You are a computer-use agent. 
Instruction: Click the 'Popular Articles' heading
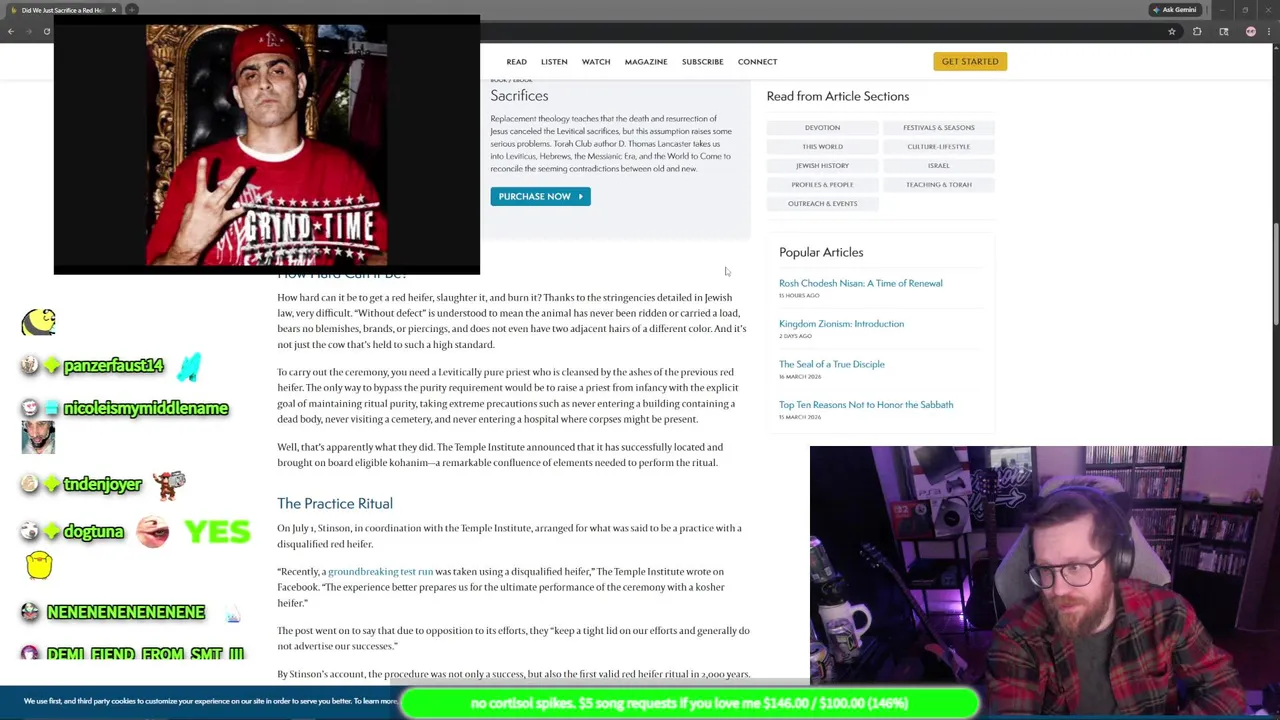(821, 252)
